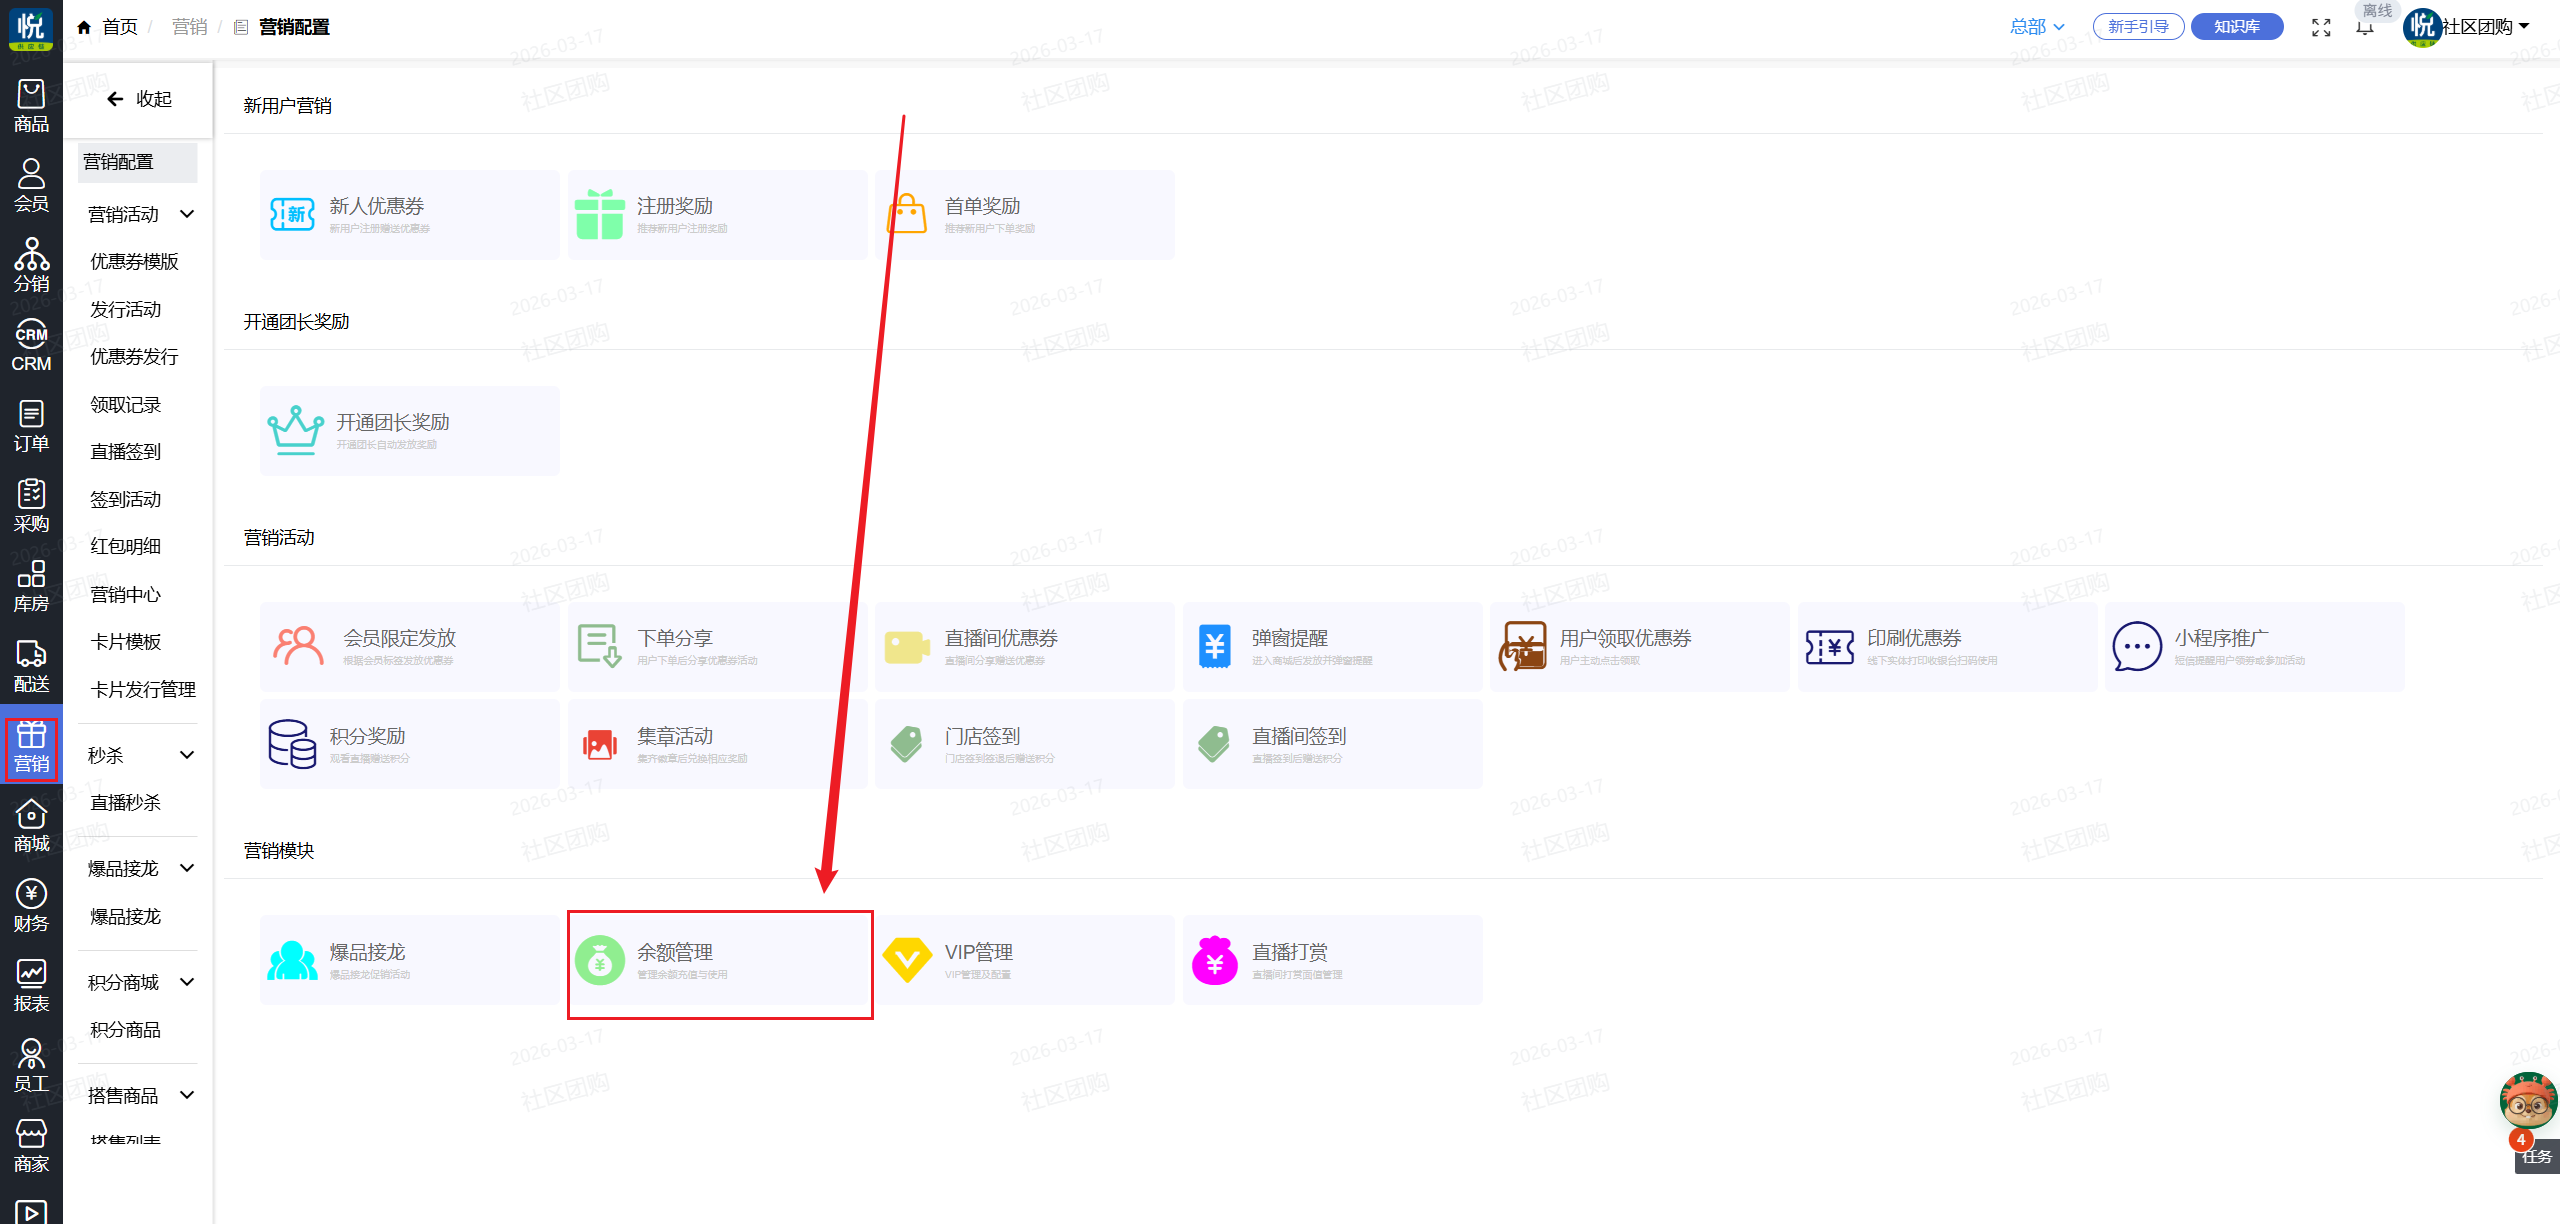
Task: Expand the 积分商城 menu section
Action: (x=187, y=982)
